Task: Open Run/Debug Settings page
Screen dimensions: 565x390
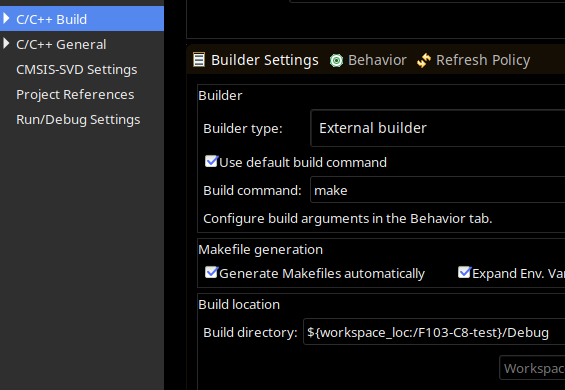Action: 78,119
